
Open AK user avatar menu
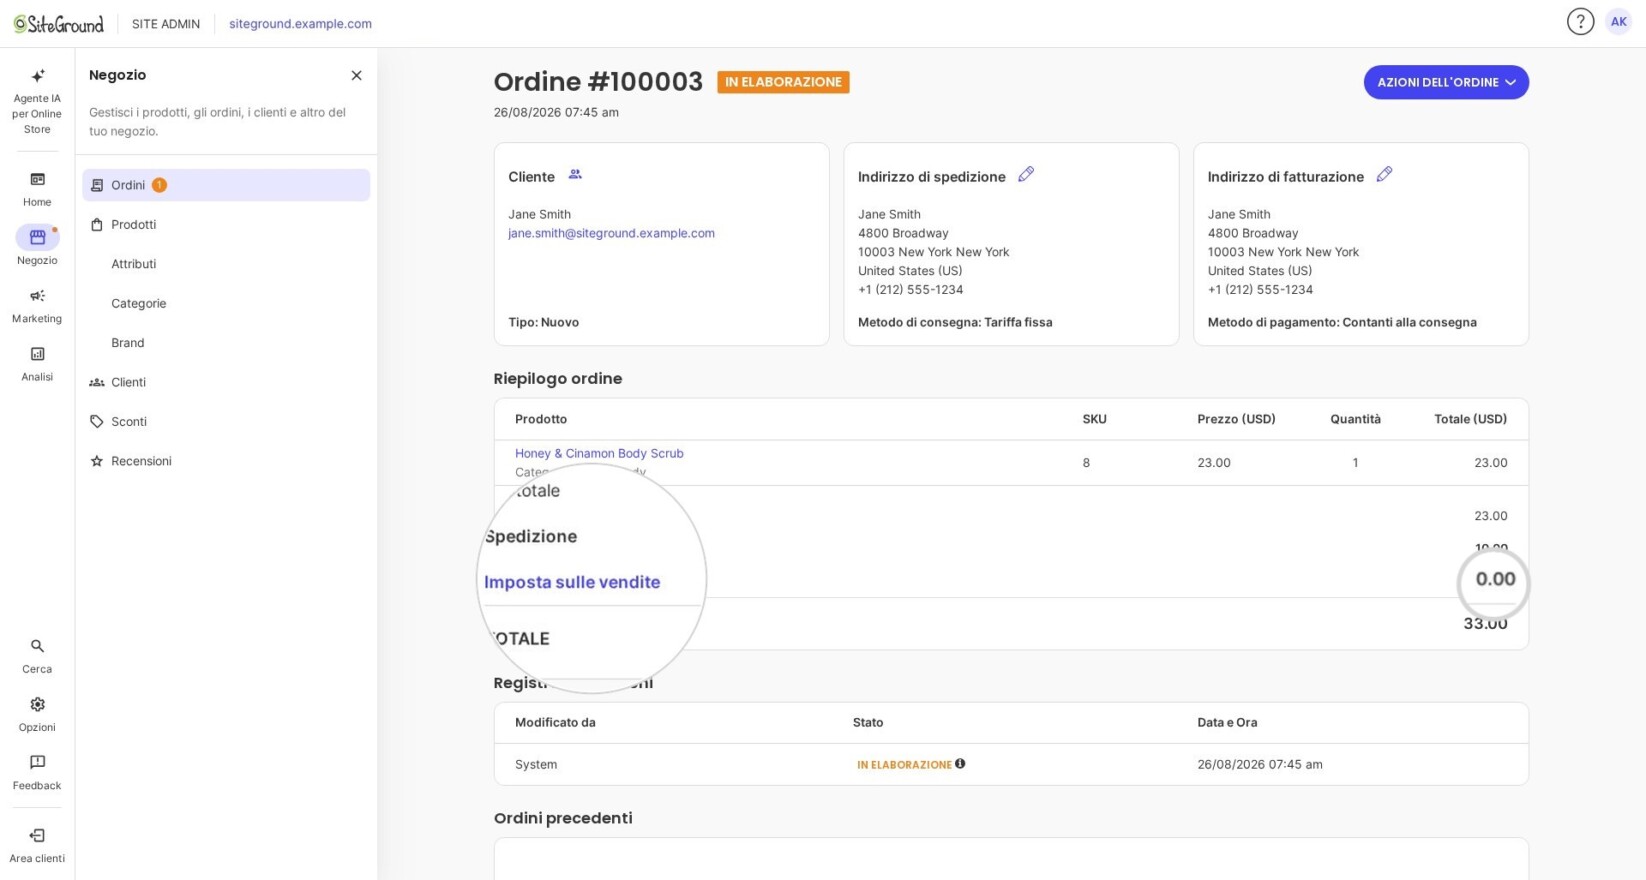(x=1618, y=22)
